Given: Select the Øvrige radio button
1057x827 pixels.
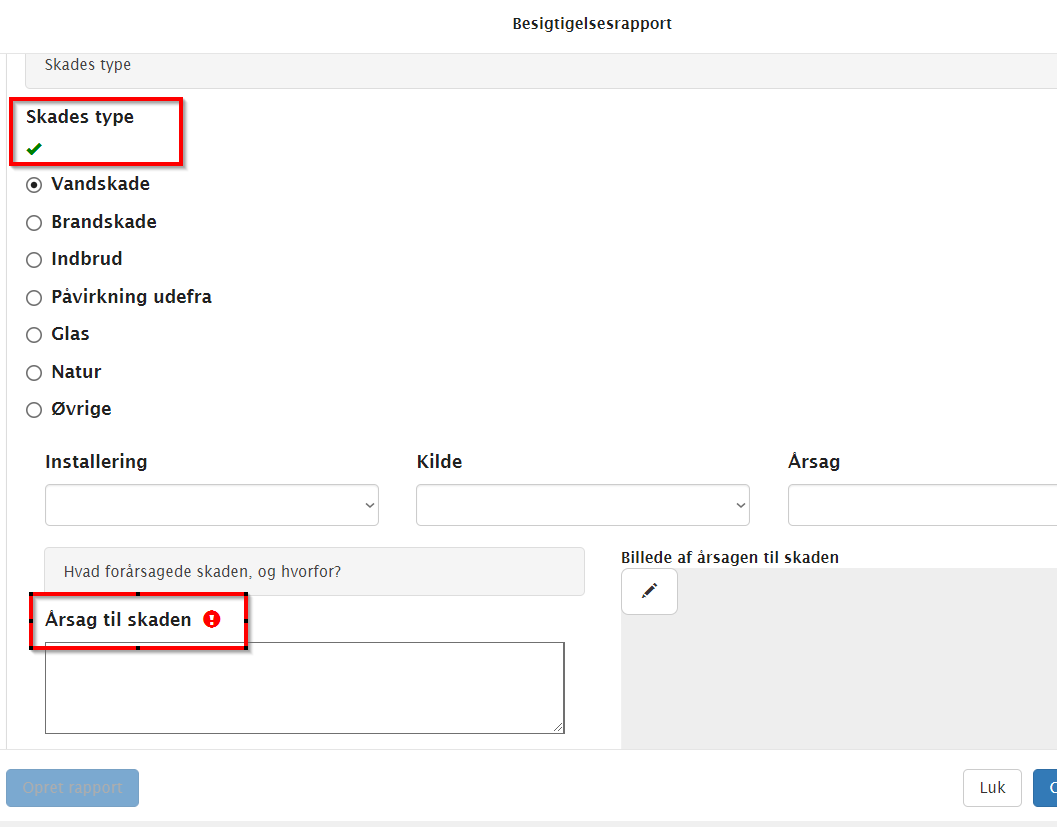Looking at the screenshot, I should click(34, 410).
